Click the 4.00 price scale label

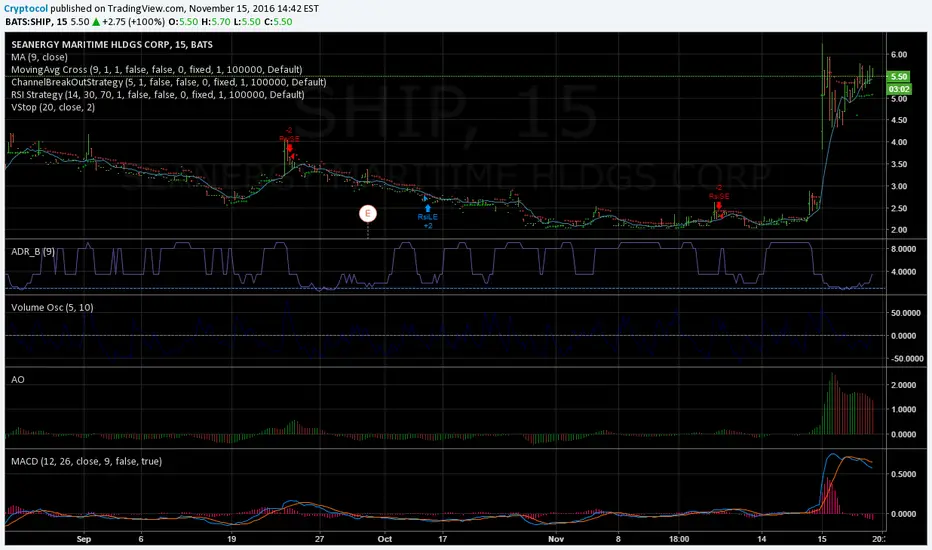899,142
